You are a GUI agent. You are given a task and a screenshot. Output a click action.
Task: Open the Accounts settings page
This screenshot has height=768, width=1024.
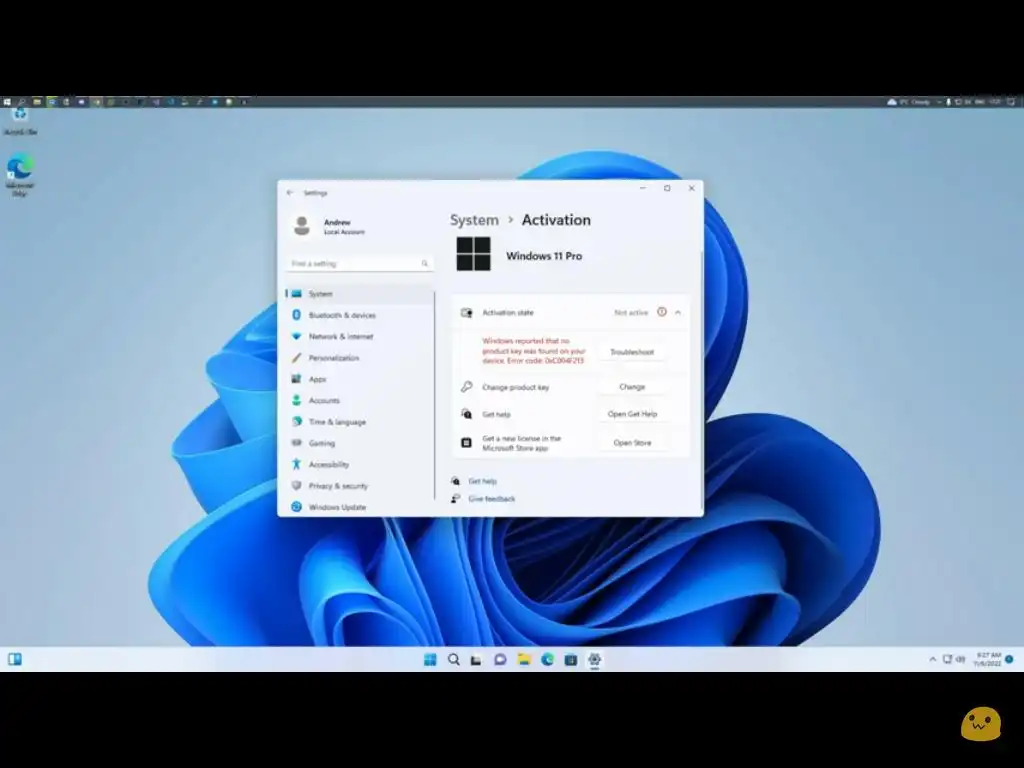(x=359, y=400)
